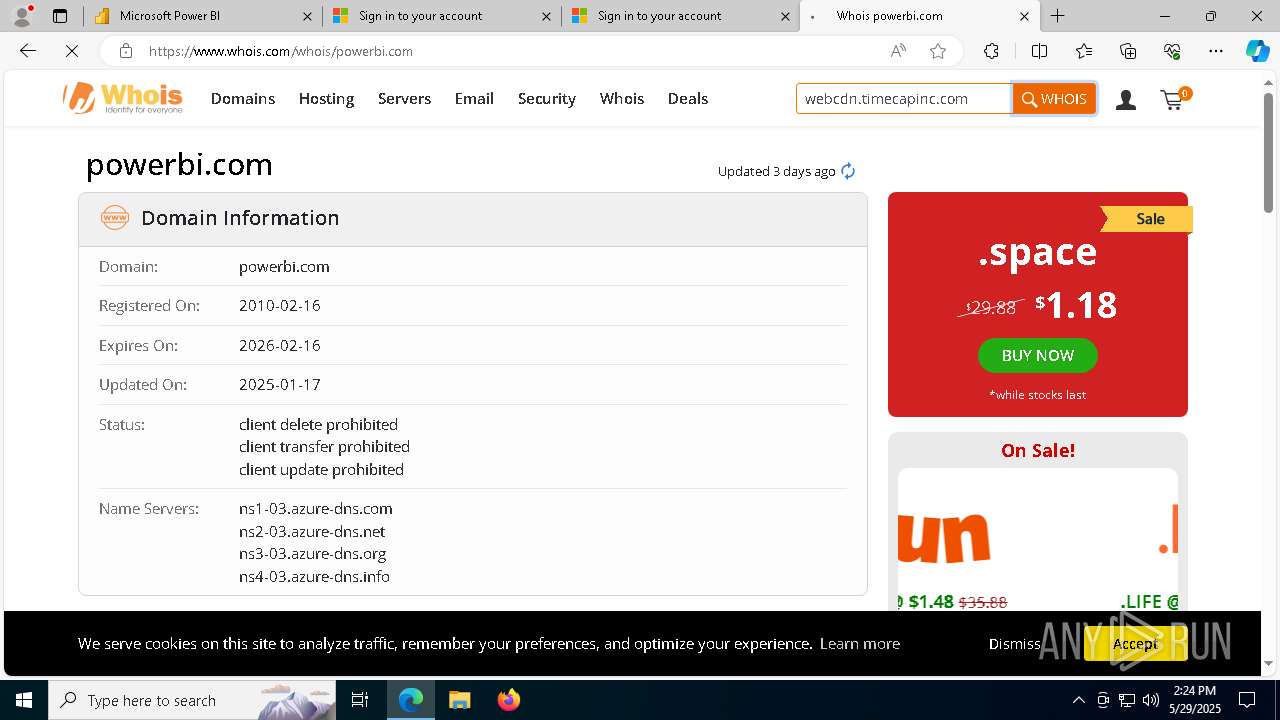Open a new browser tab
Image resolution: width=1280 pixels, height=720 pixels.
click(1057, 16)
